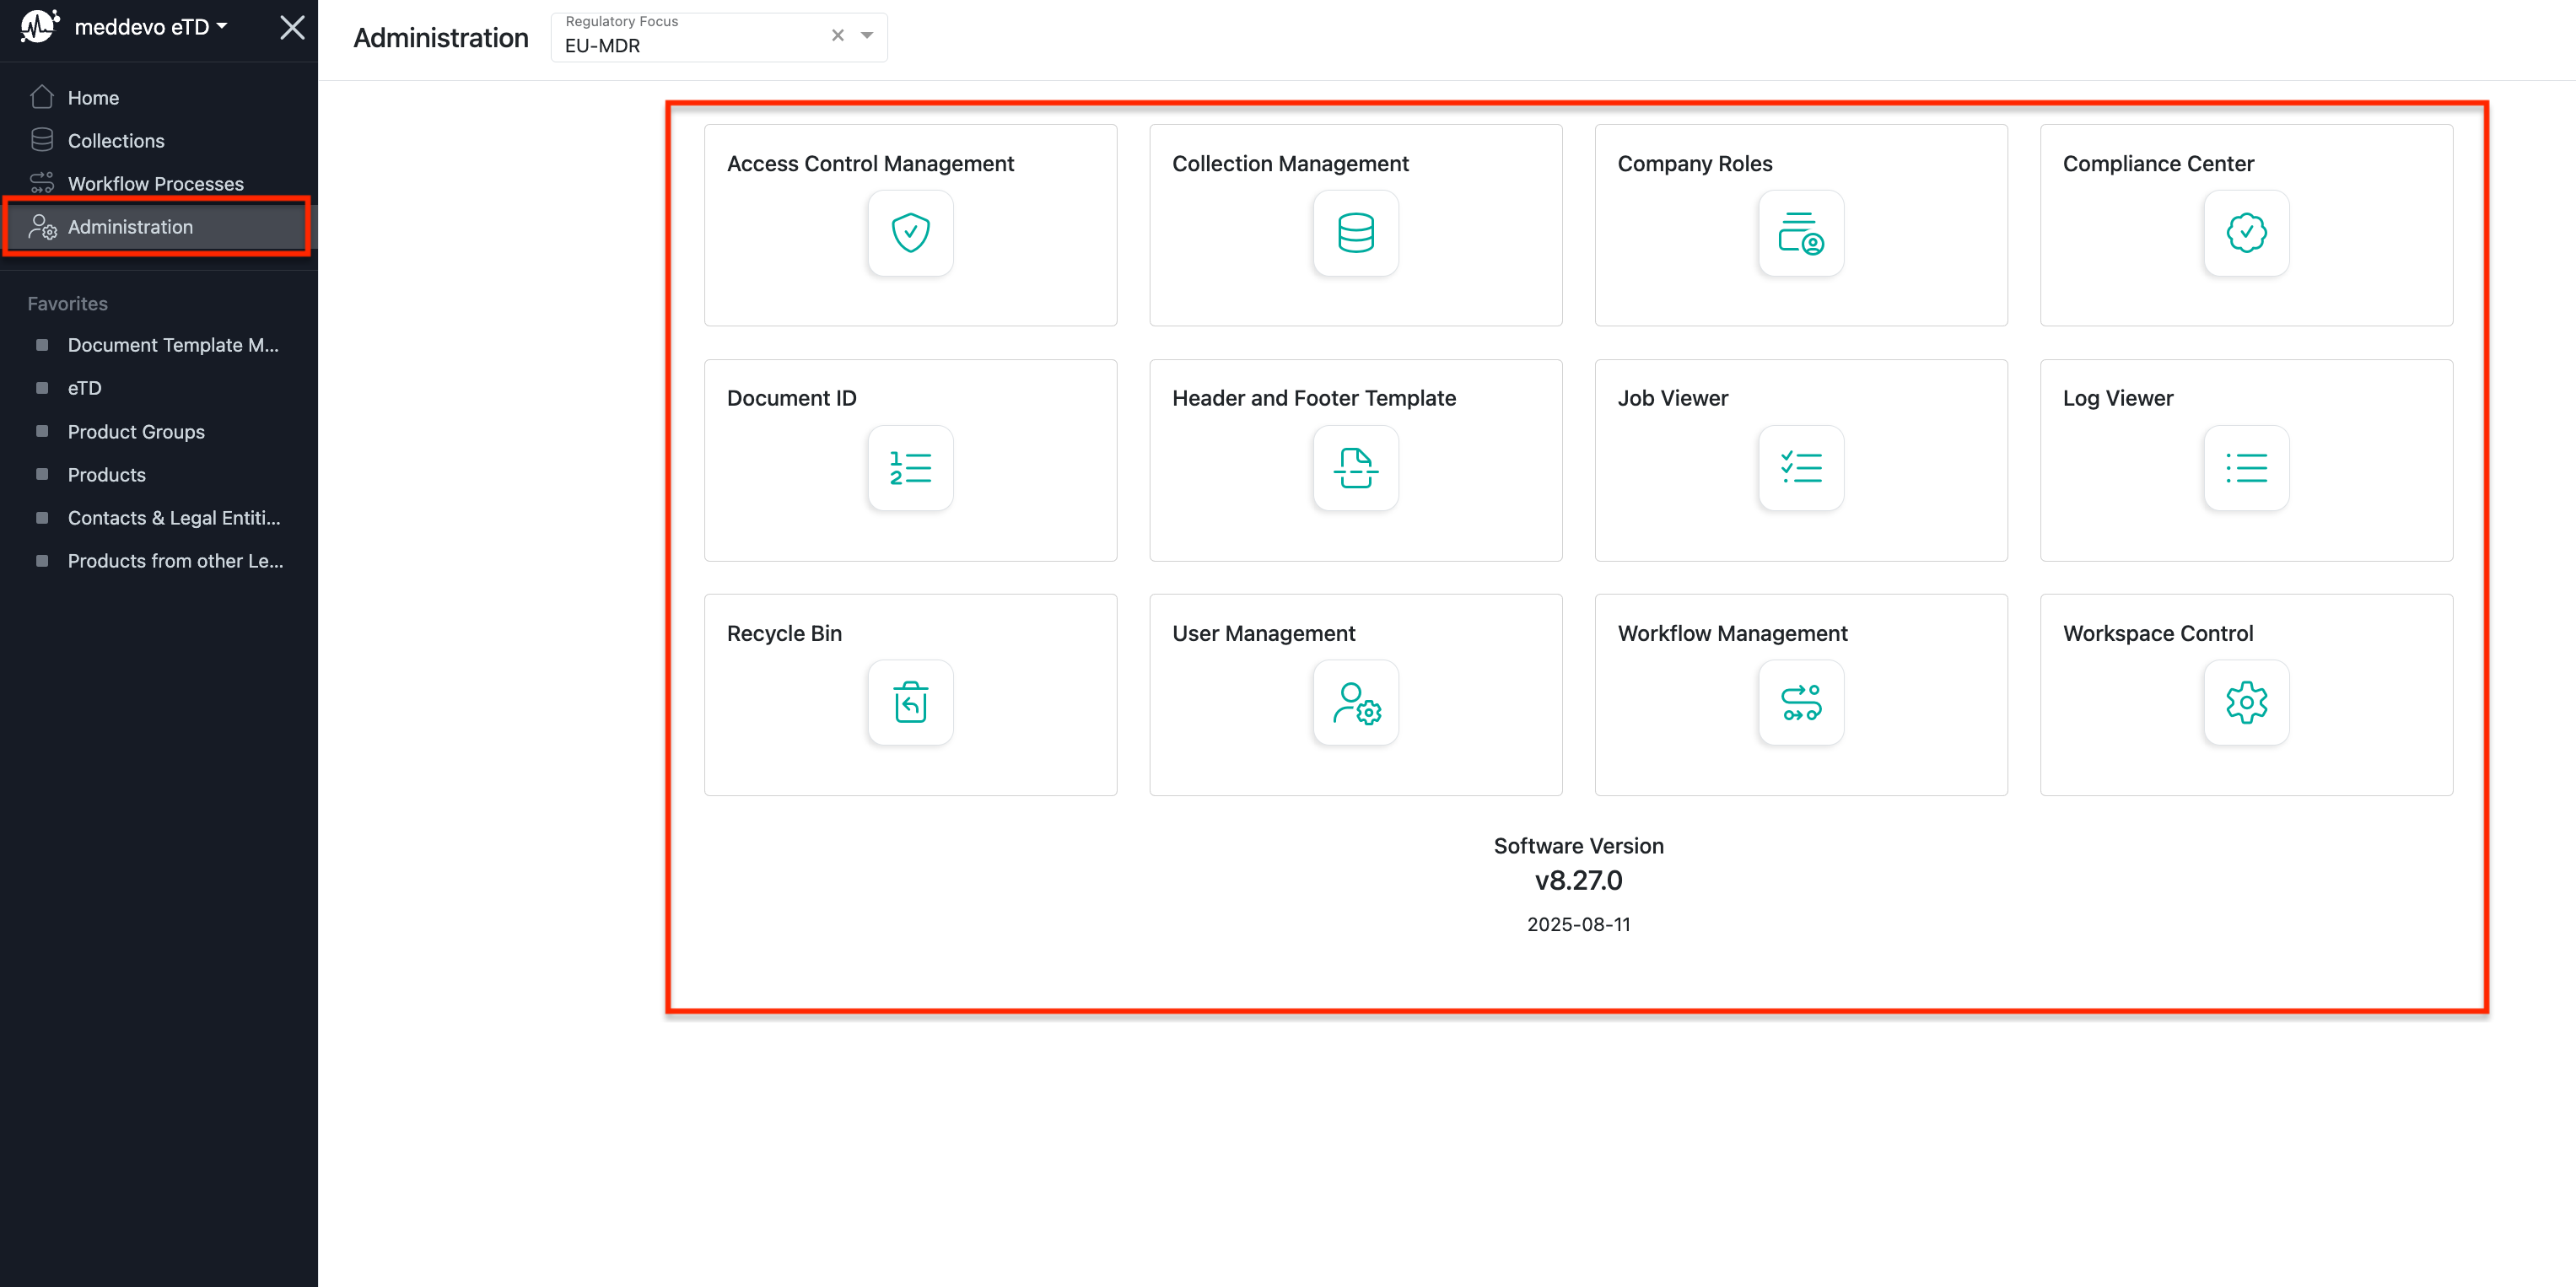Open the Document ID numbered-list icon
The image size is (2576, 1287).
pyautogui.click(x=910, y=468)
